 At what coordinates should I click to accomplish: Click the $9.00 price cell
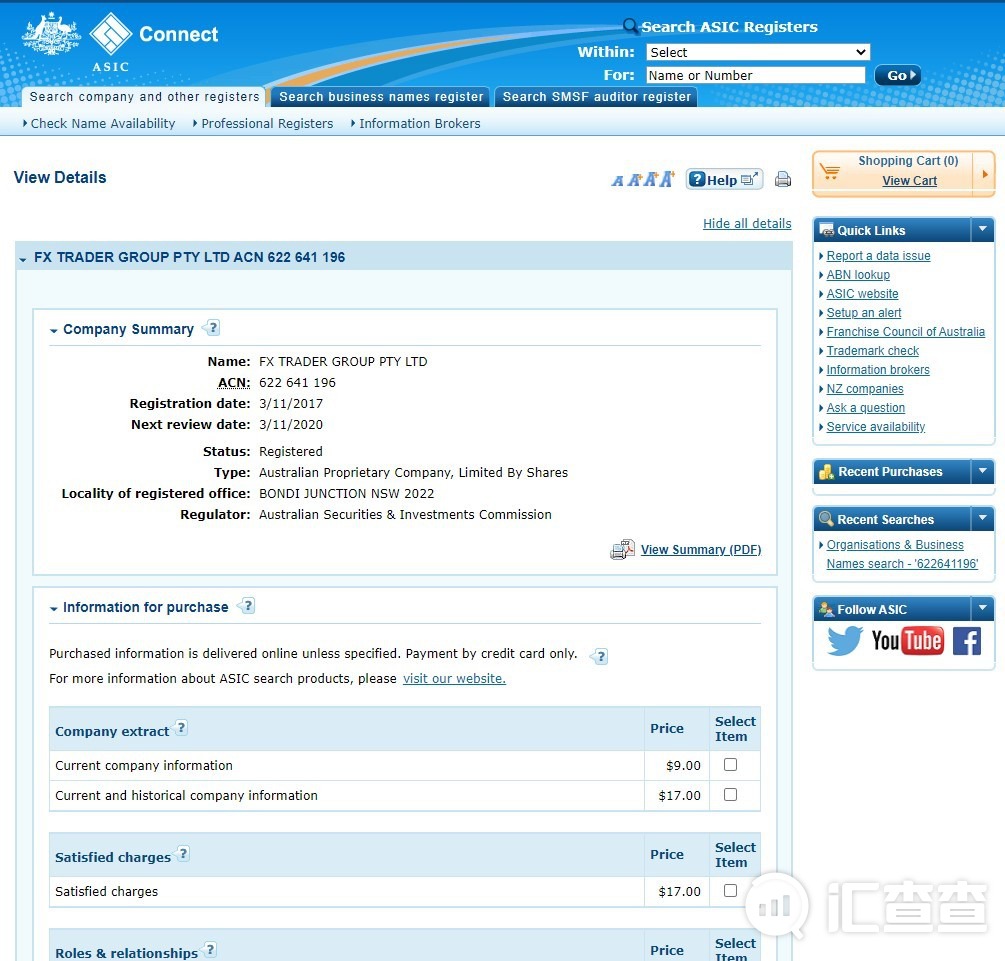click(x=676, y=765)
